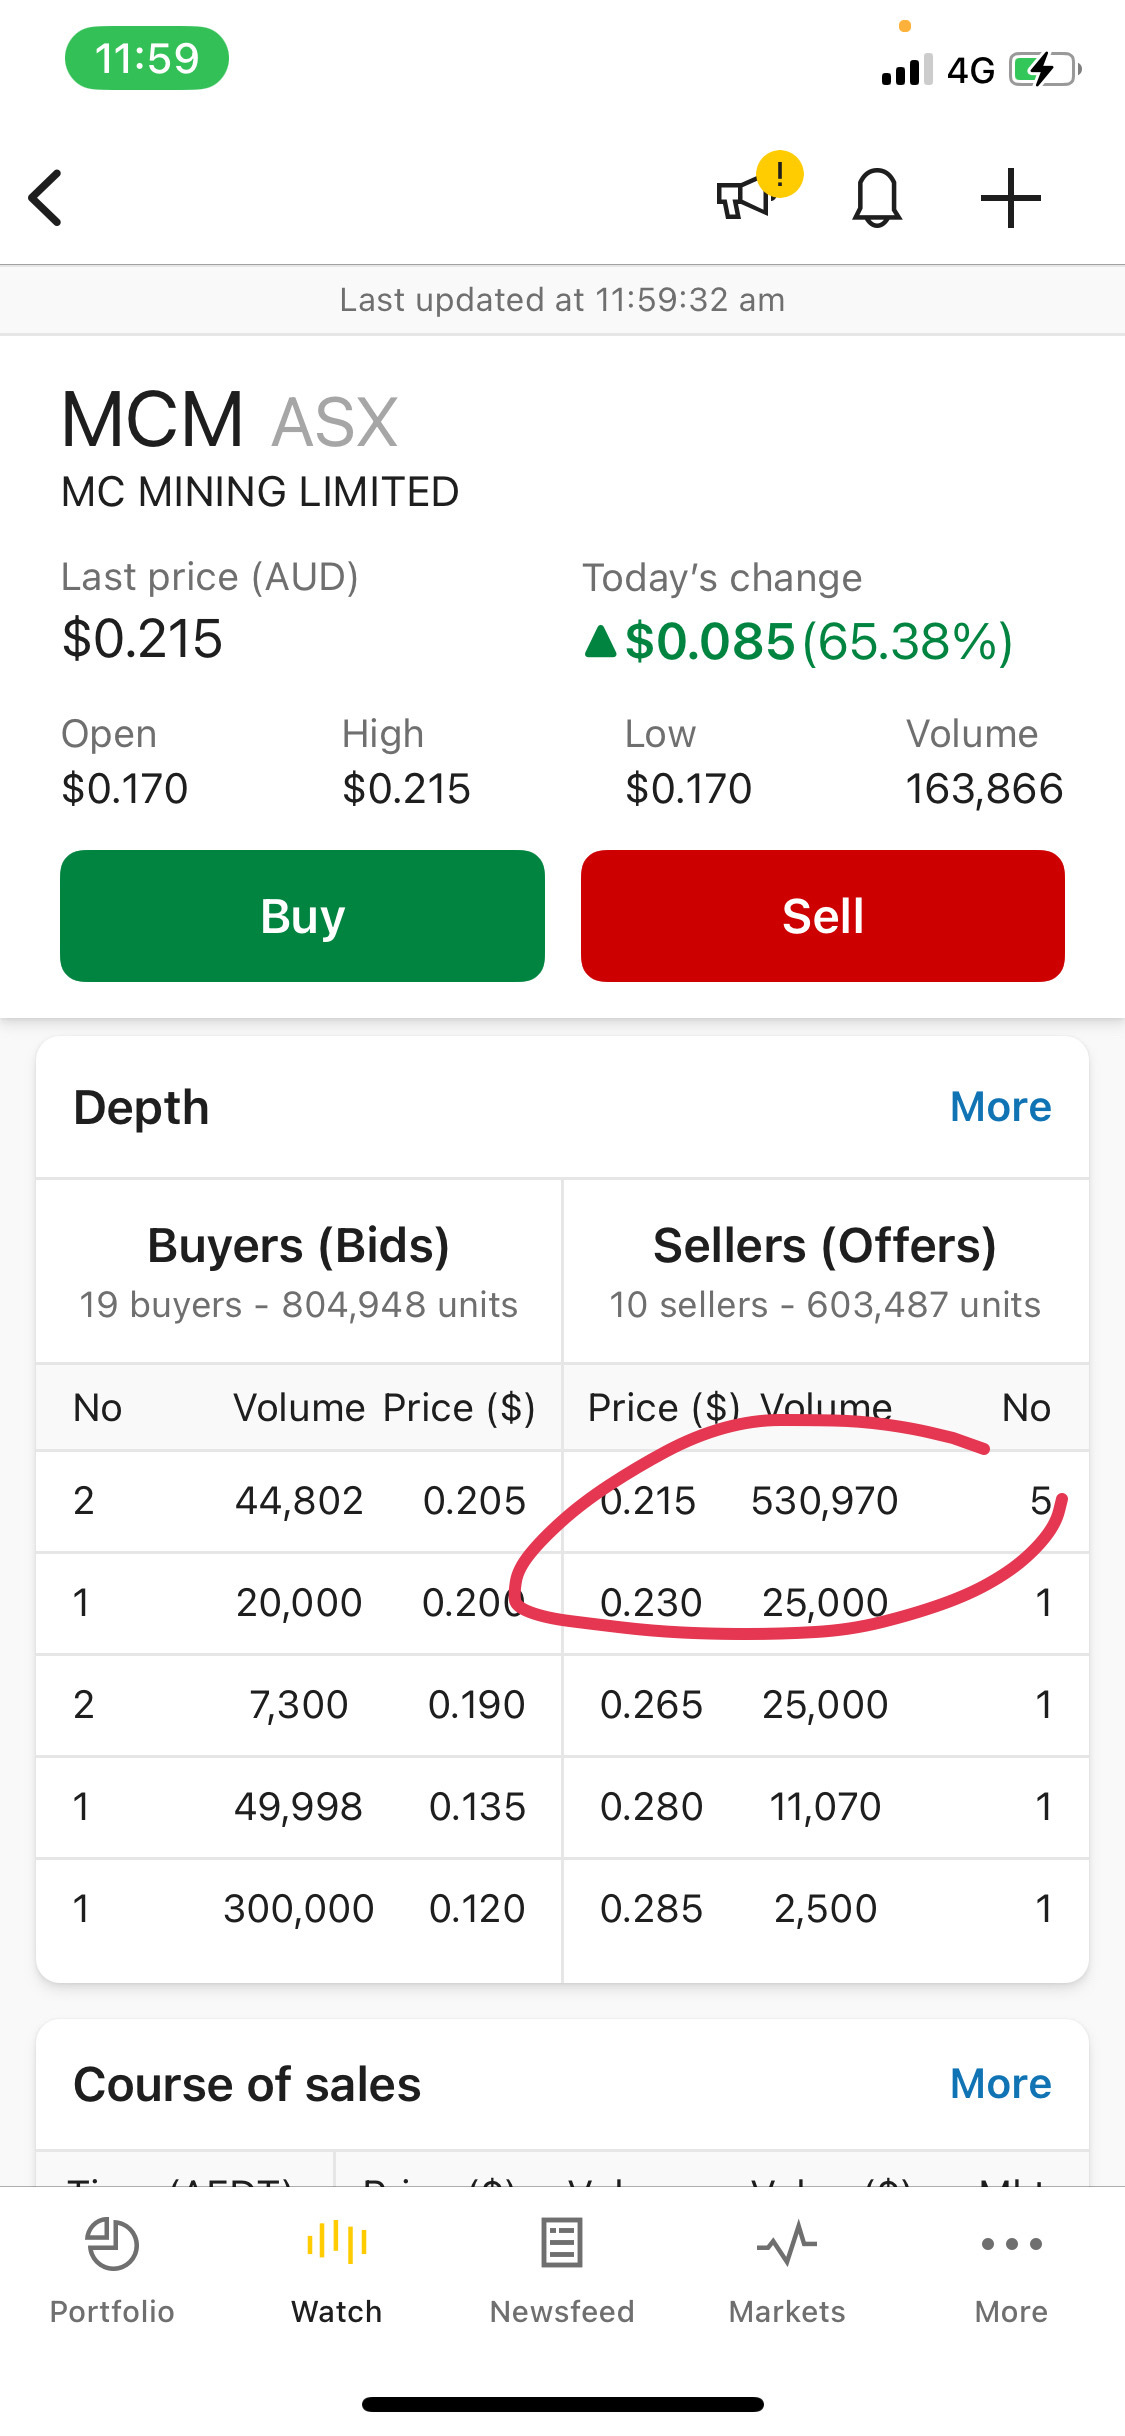
Task: Expand Depth with the More link
Action: (1000, 1107)
